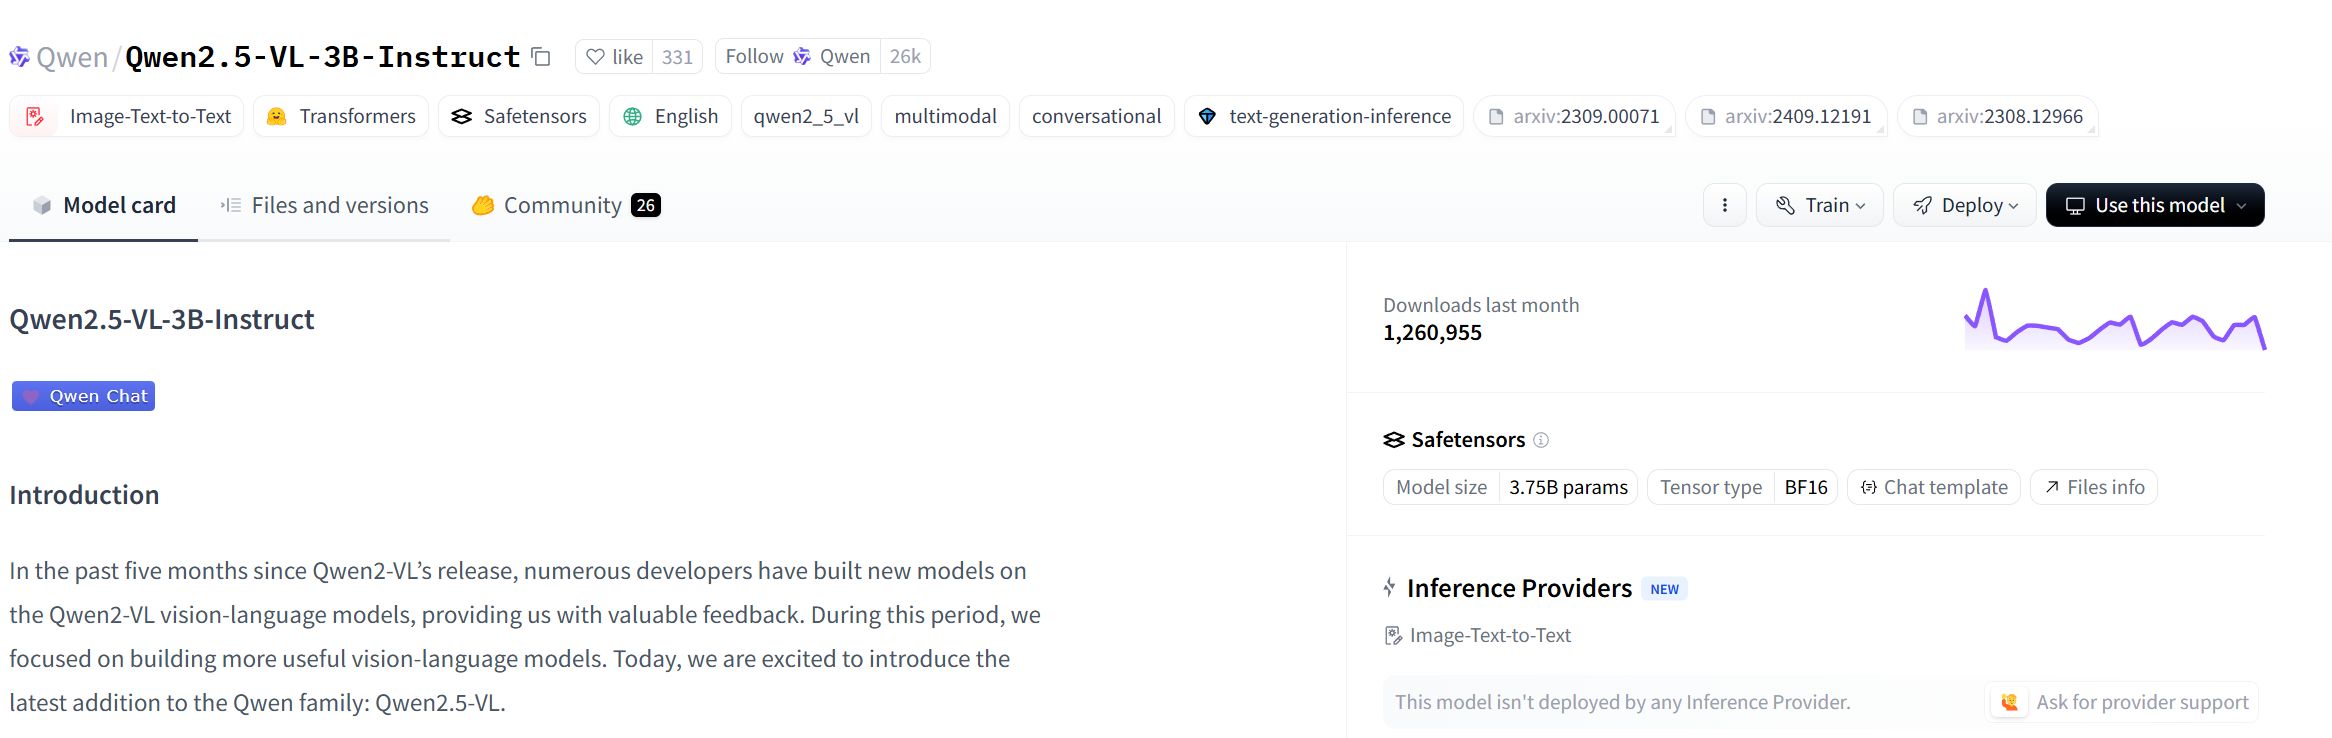Select the Safetensors tag in the tag row
This screenshot has height=738, width=2332.
(519, 116)
